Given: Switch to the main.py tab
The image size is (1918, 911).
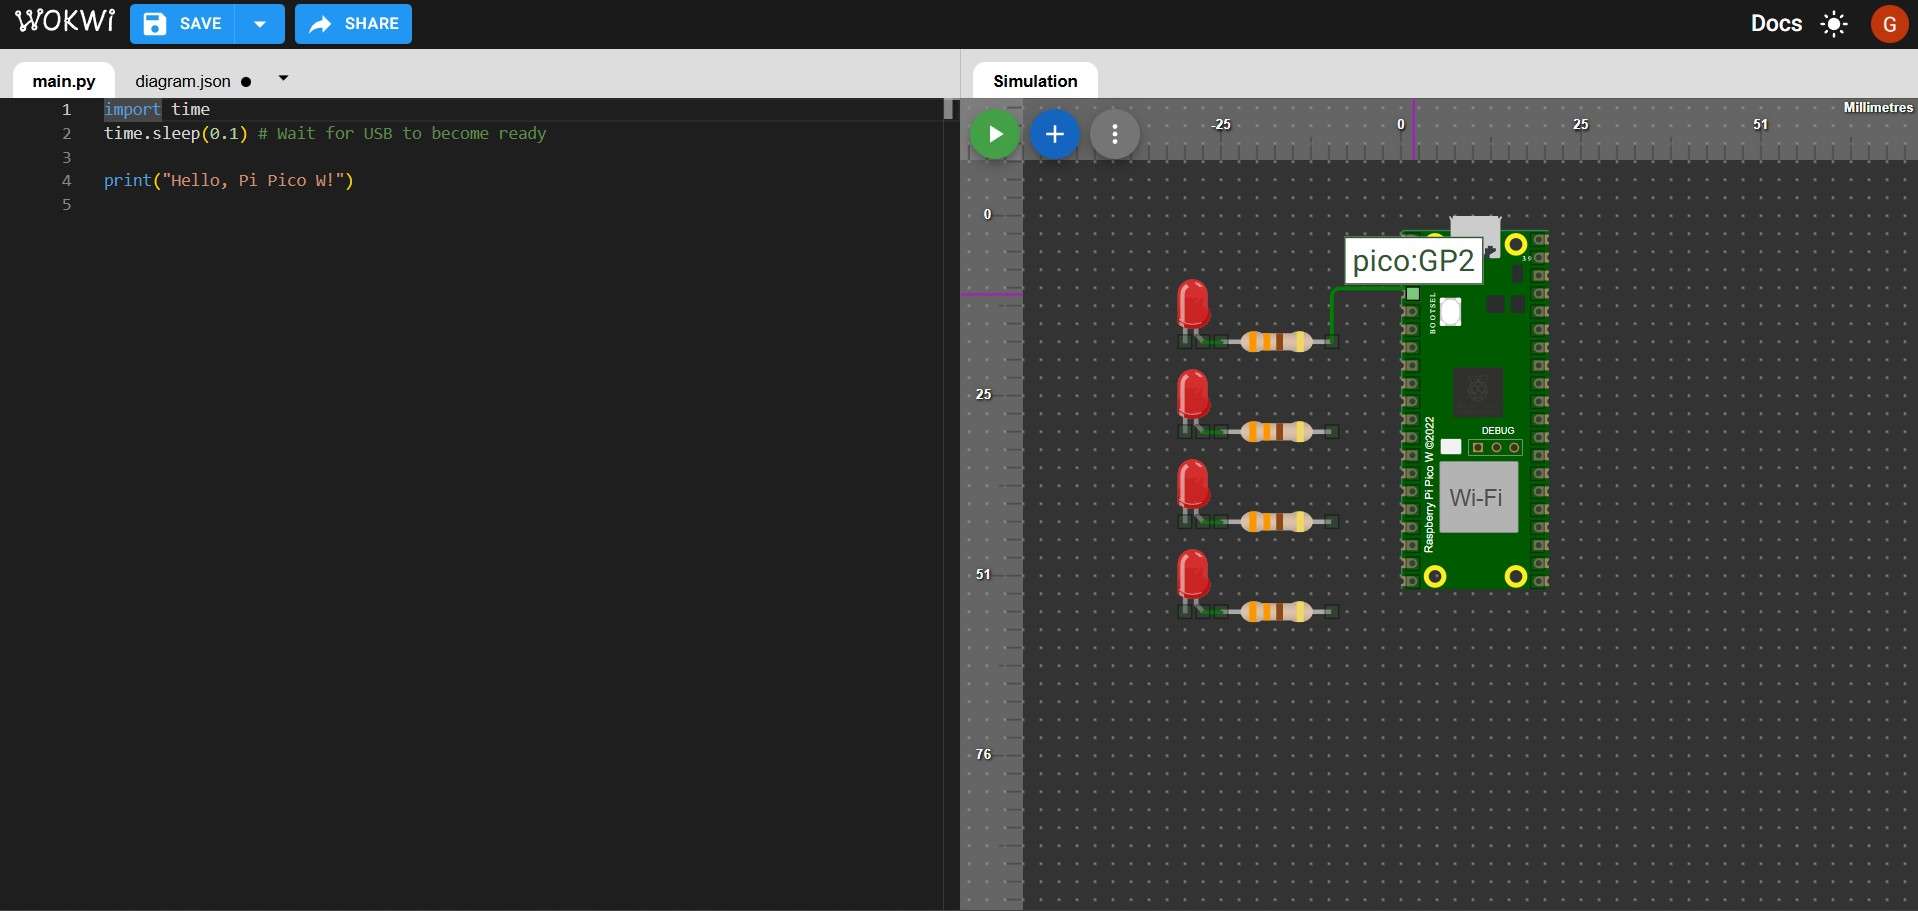Looking at the screenshot, I should click(64, 81).
